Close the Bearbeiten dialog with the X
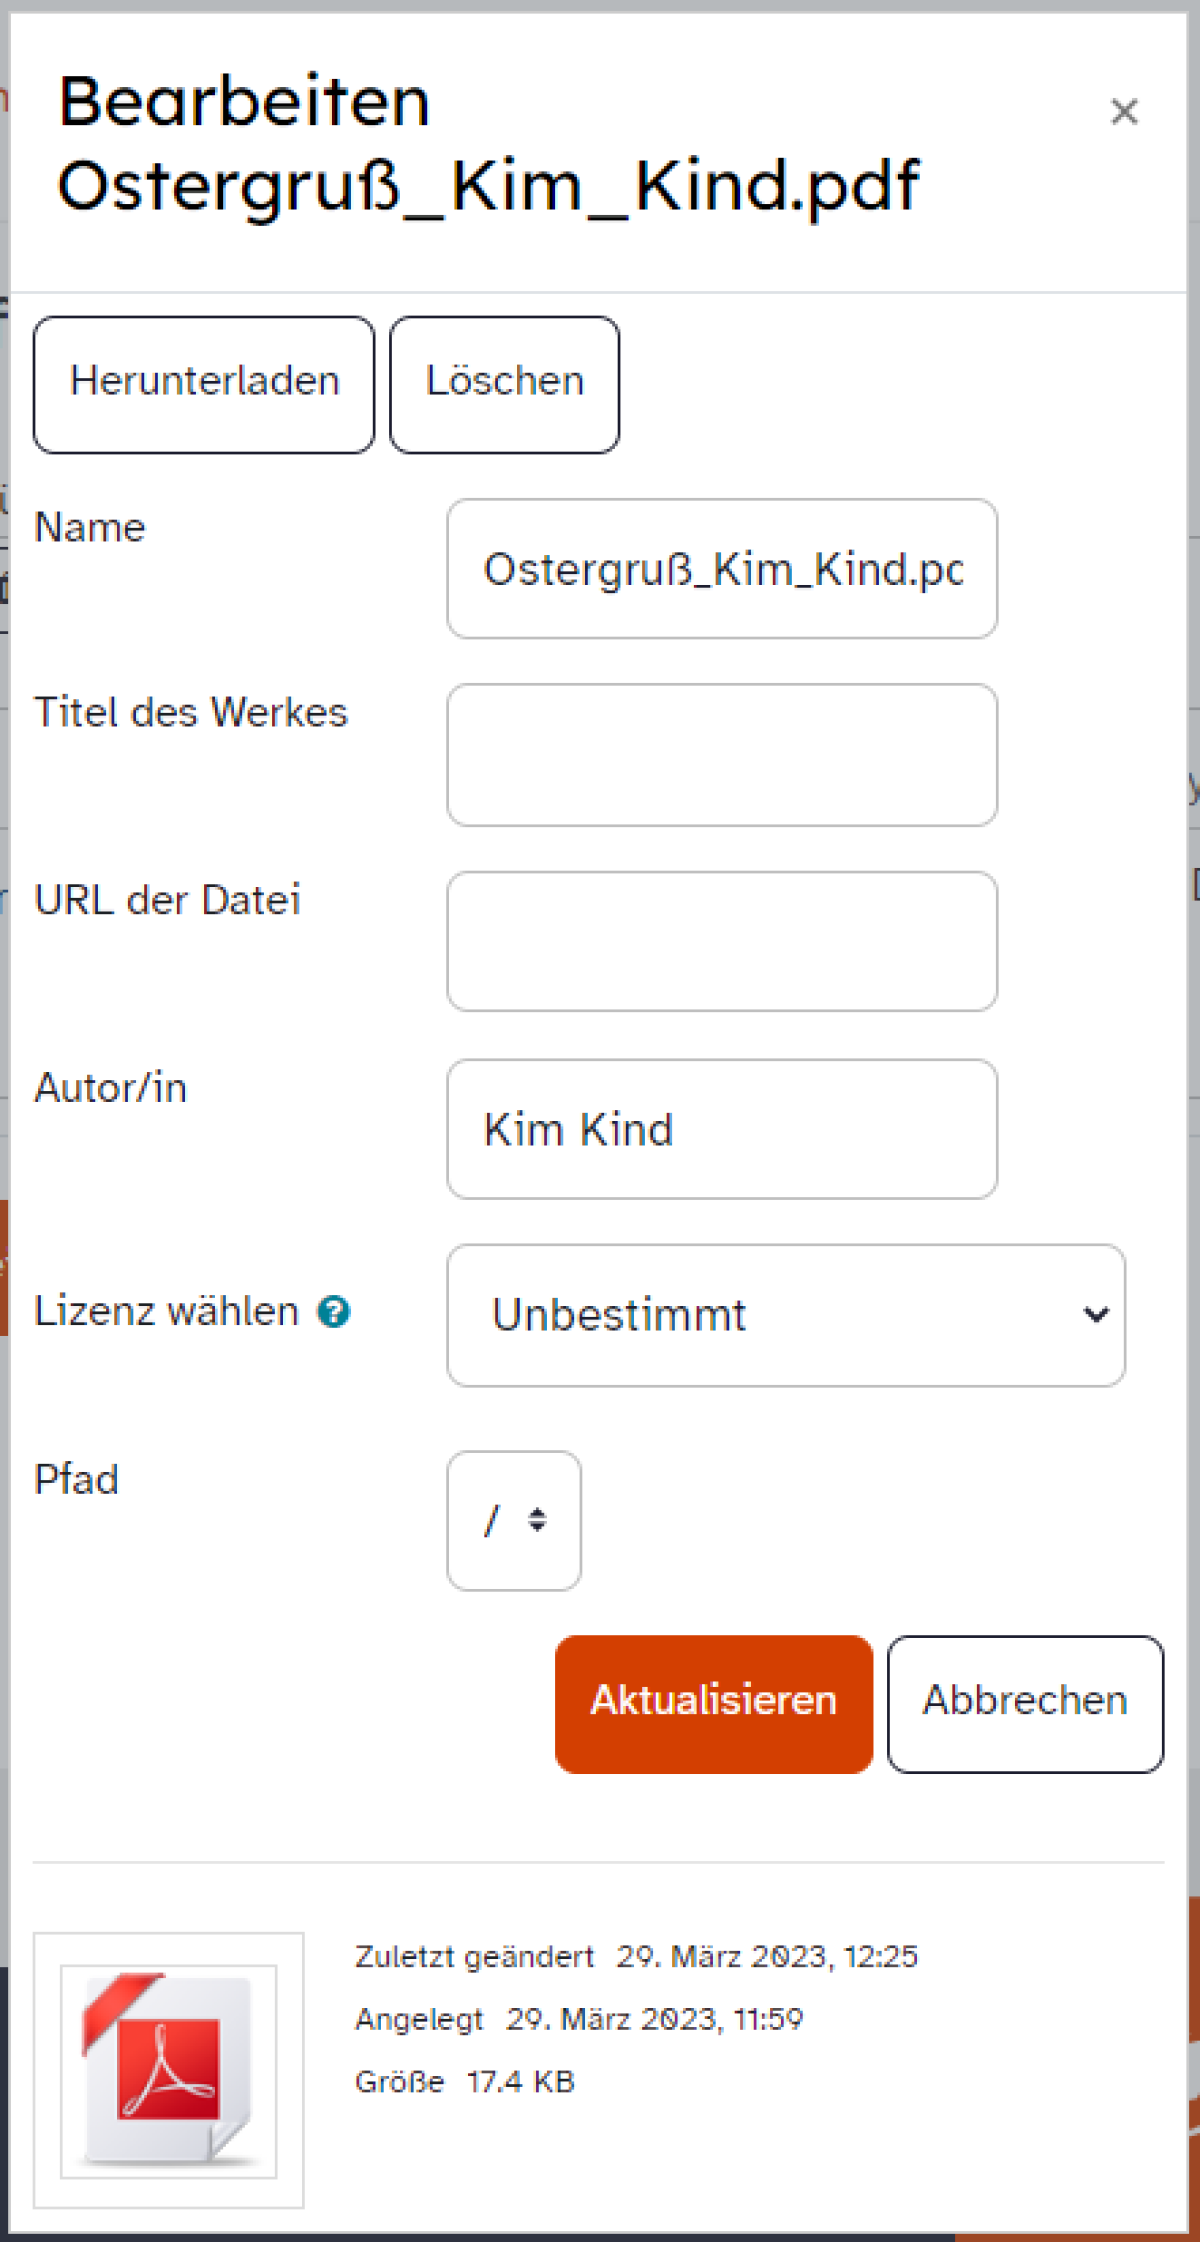 pyautogui.click(x=1124, y=111)
